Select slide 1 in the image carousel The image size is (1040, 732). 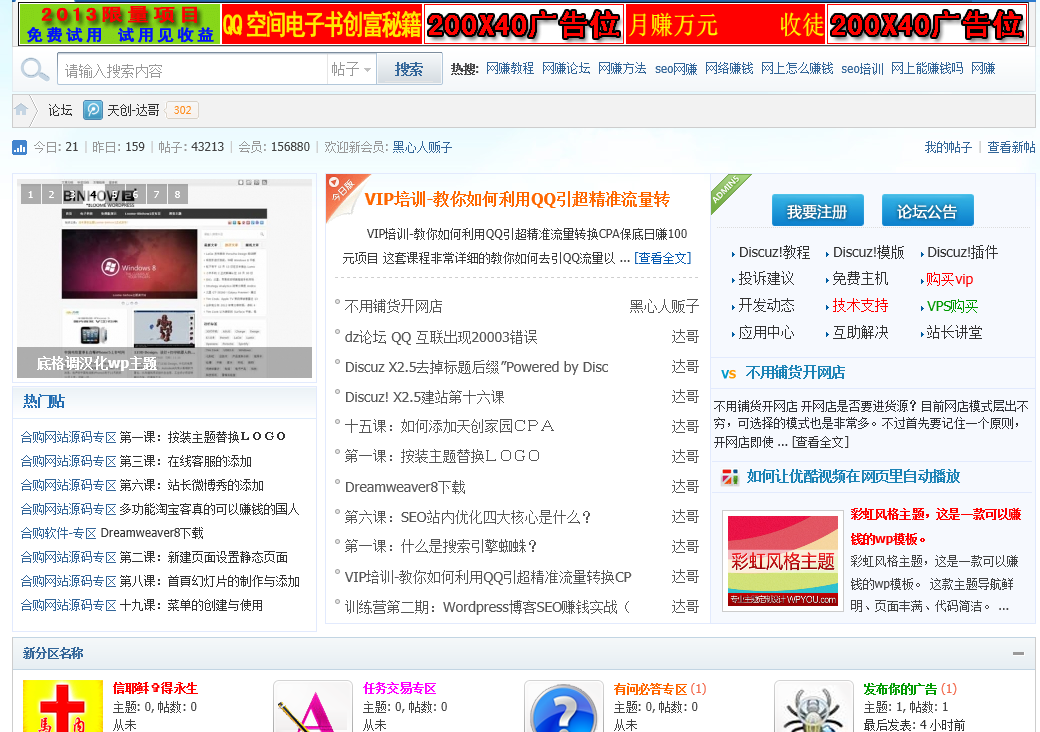point(30,194)
